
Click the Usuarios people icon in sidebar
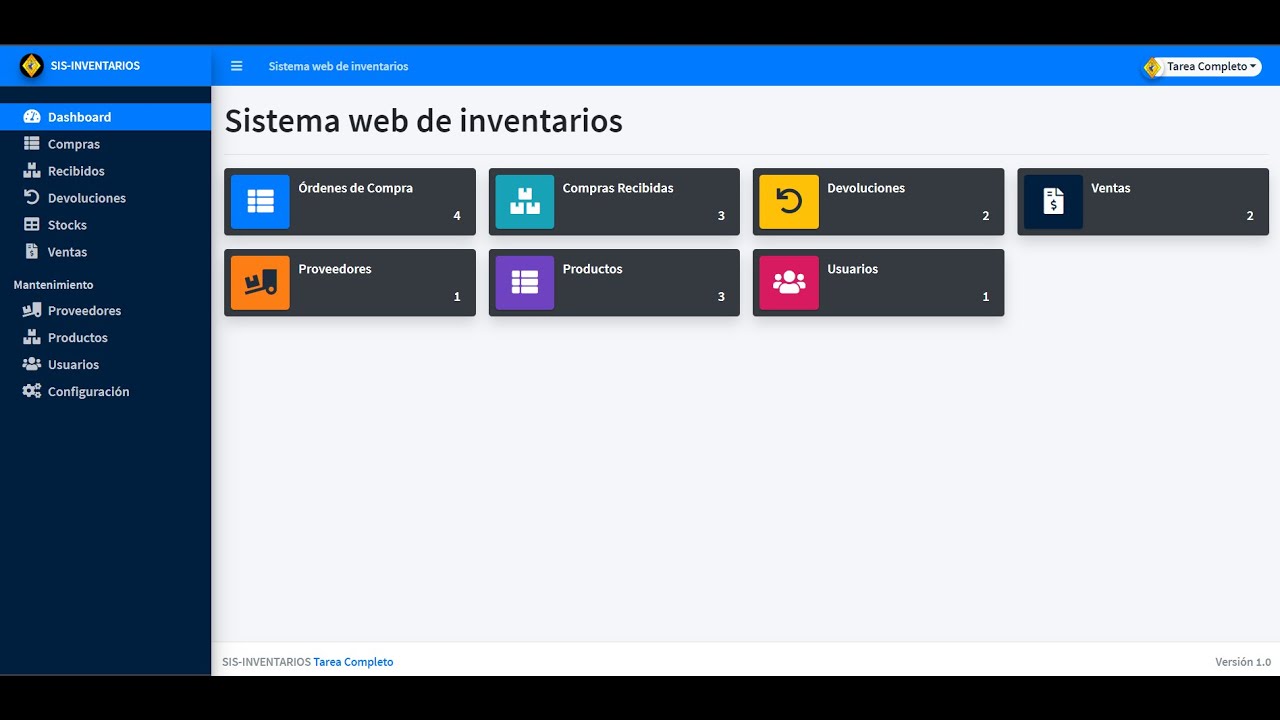pos(32,365)
